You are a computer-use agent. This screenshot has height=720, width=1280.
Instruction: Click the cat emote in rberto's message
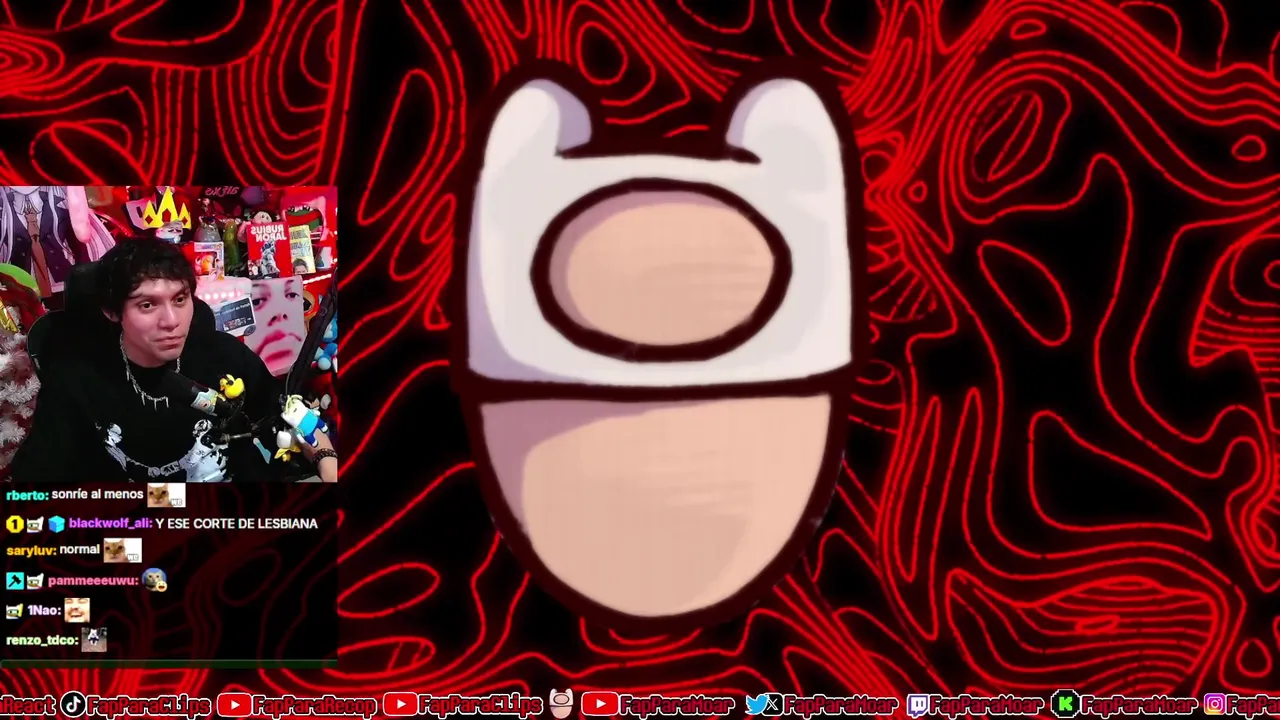[x=166, y=495]
